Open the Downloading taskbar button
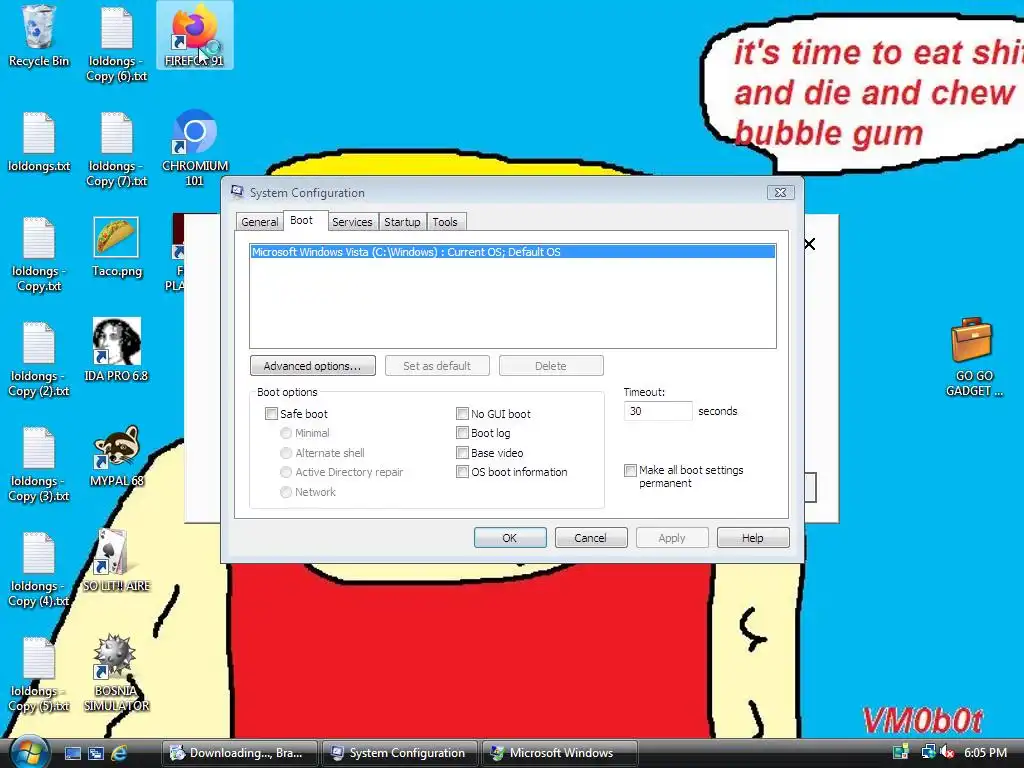The width and height of the screenshot is (1024, 768). (x=240, y=753)
